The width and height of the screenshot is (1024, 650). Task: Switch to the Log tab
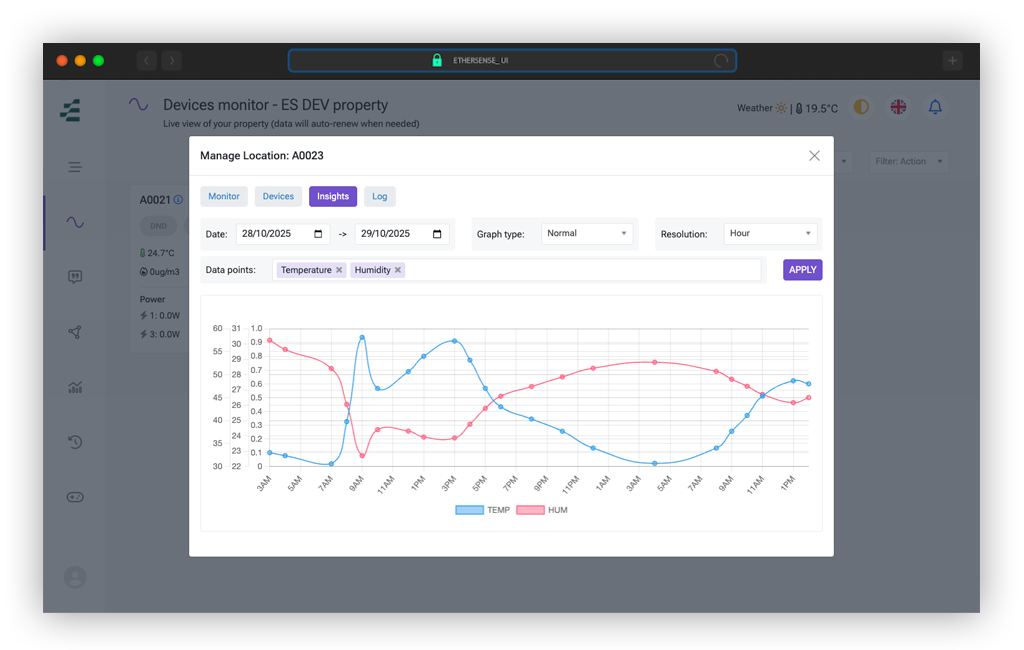(x=379, y=196)
